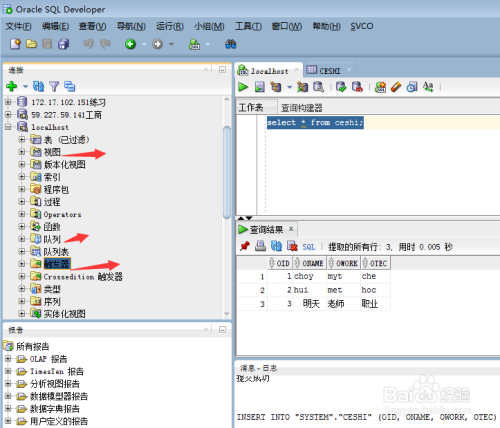500x428 pixels.
Task: Click the Refresh connections icon
Action: coord(38,86)
